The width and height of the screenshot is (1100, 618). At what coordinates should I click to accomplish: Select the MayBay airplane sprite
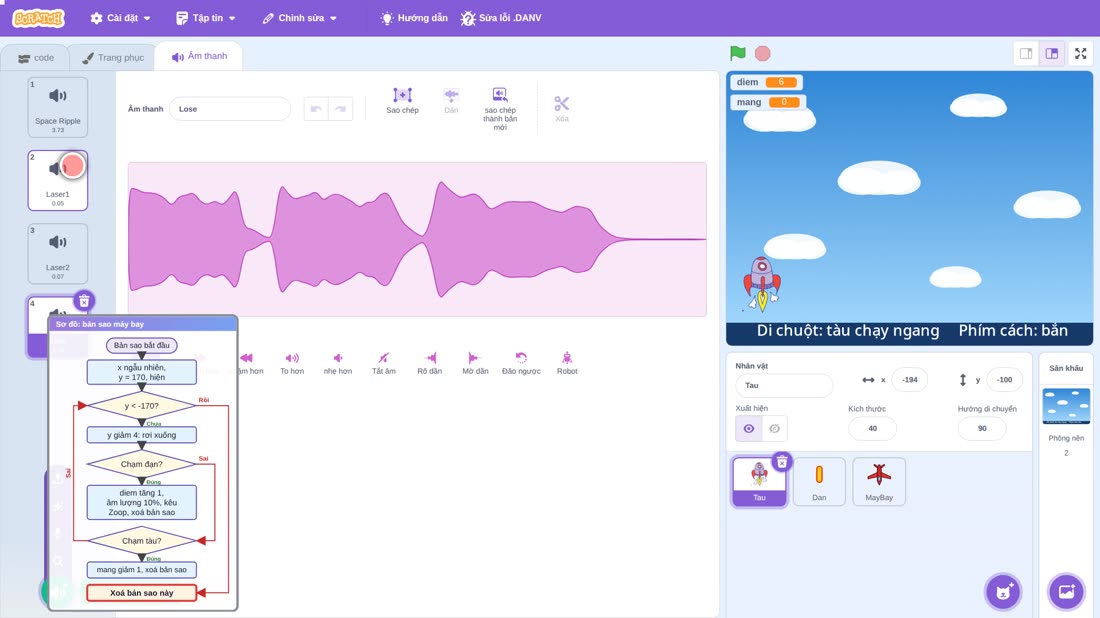click(x=879, y=481)
